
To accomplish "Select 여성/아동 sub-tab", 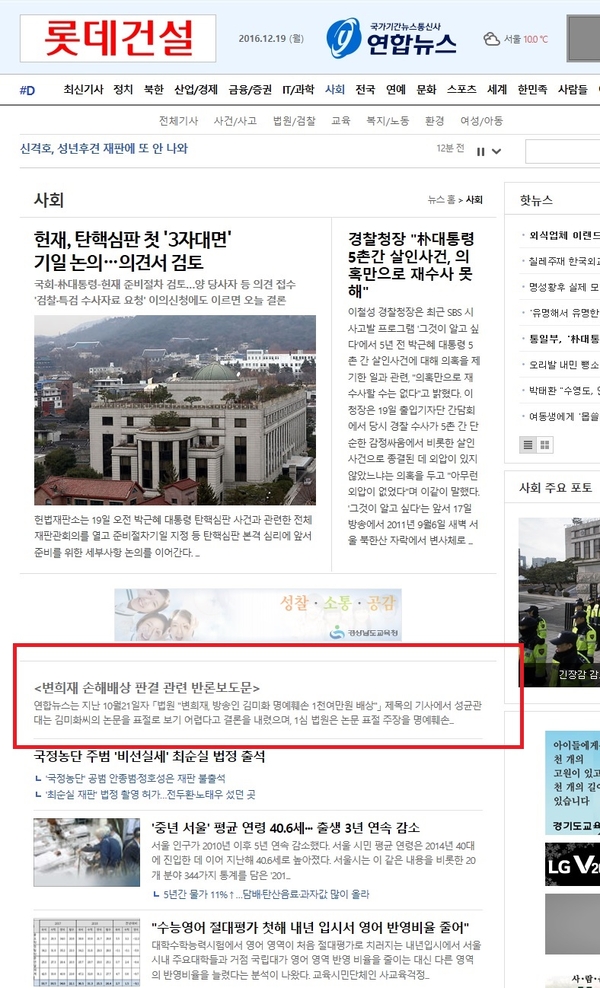I will pyautogui.click(x=482, y=121).
